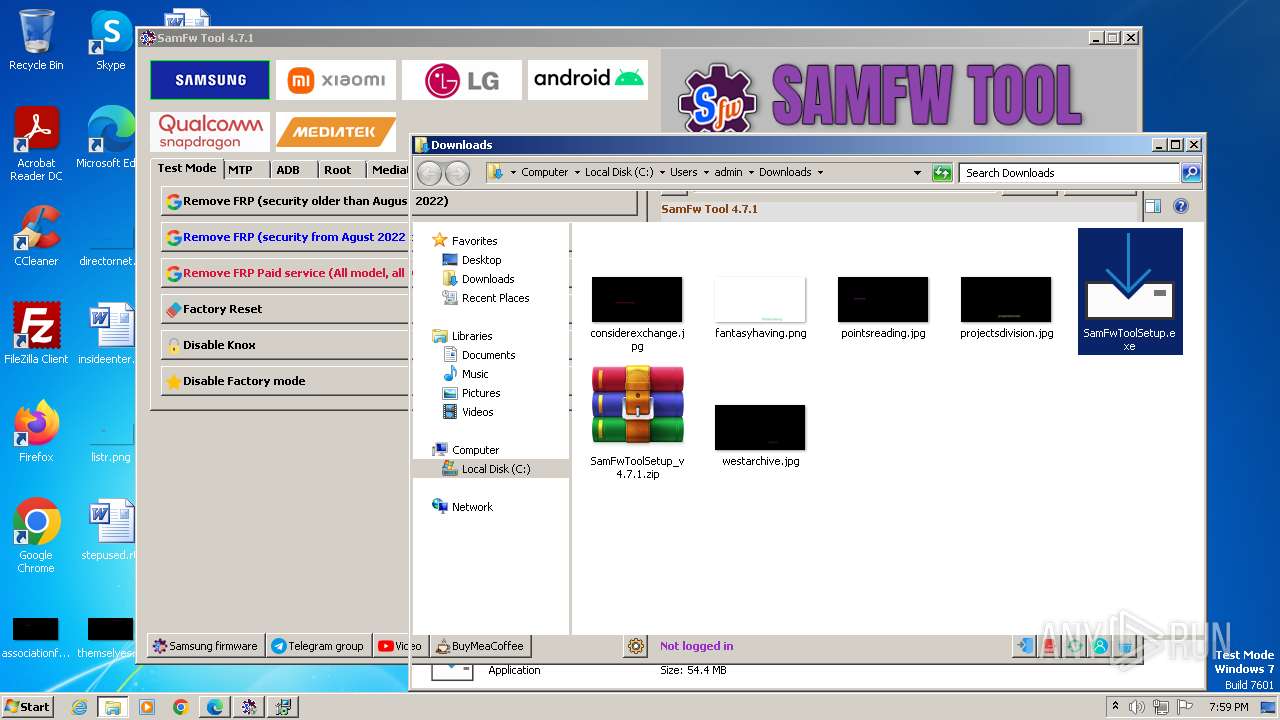
Task: Go back in Downloads explorer
Action: (x=429, y=173)
